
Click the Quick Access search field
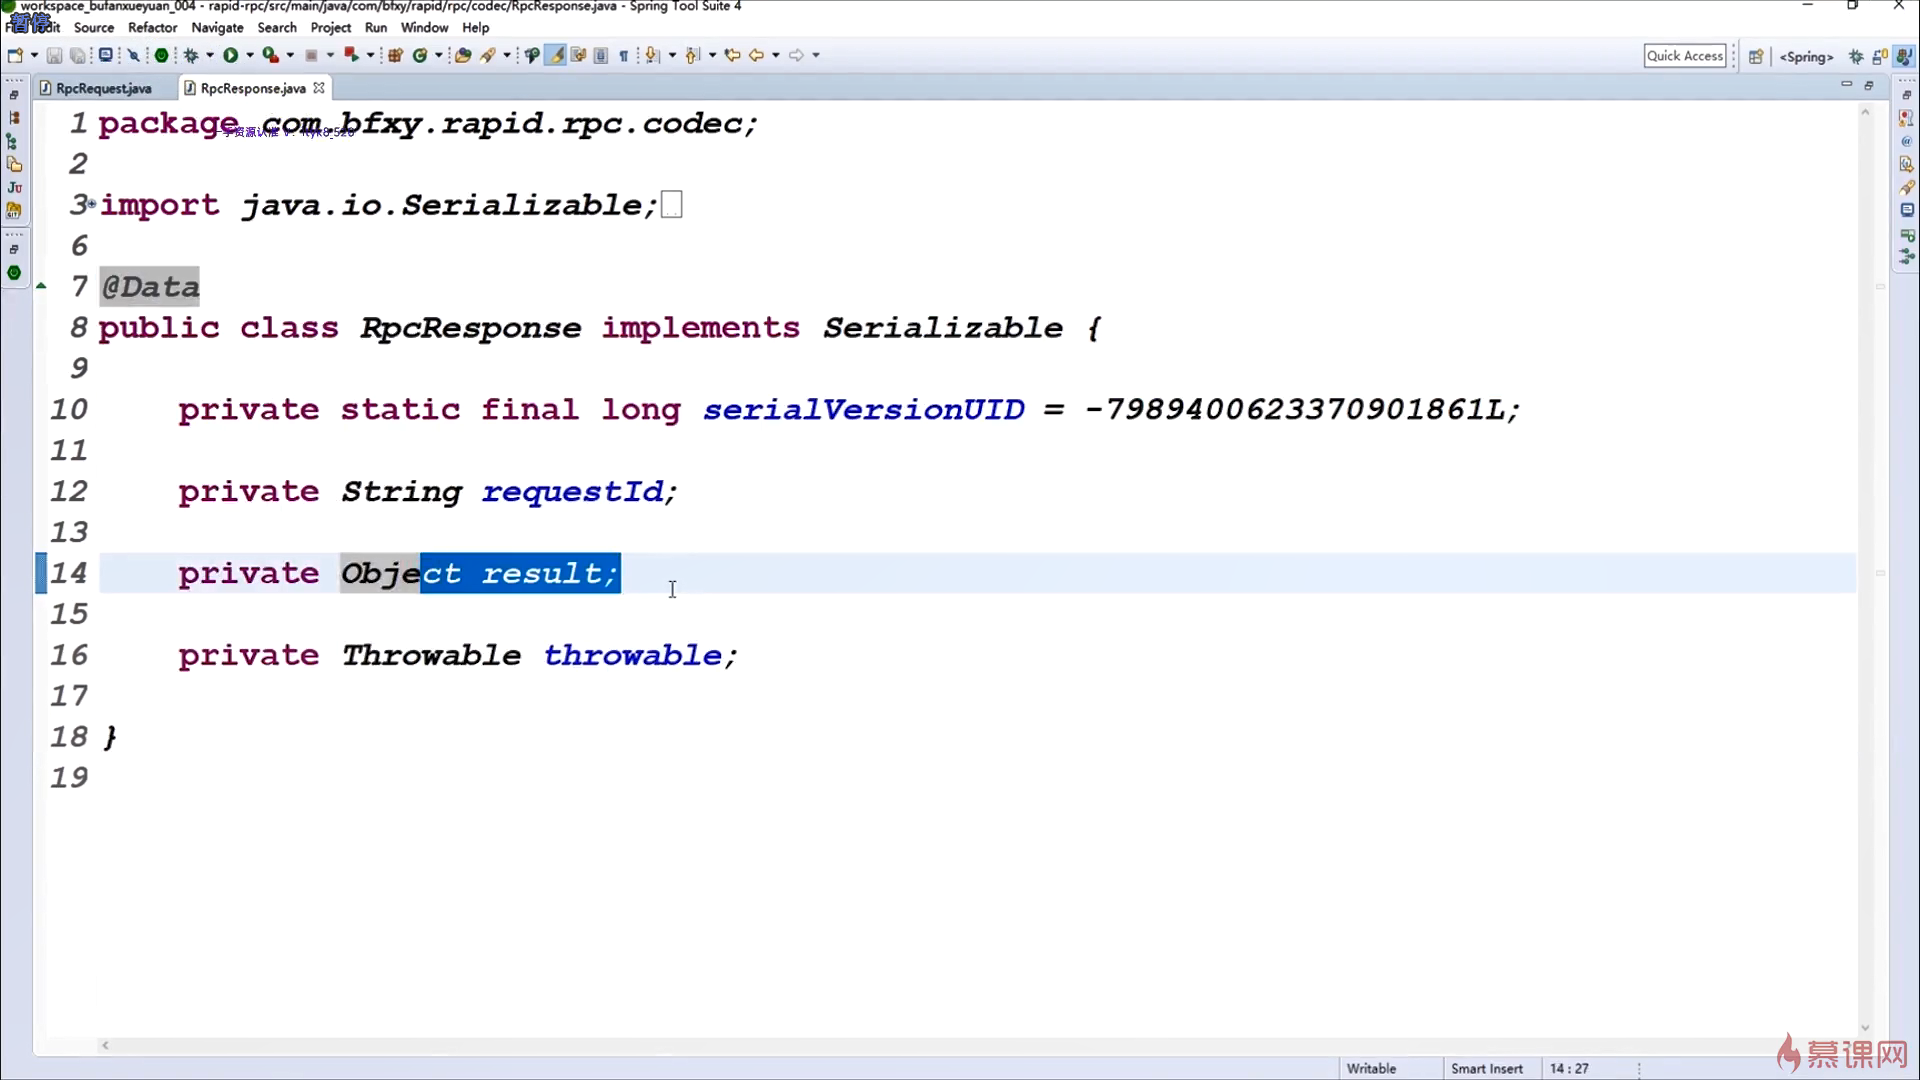click(1684, 56)
